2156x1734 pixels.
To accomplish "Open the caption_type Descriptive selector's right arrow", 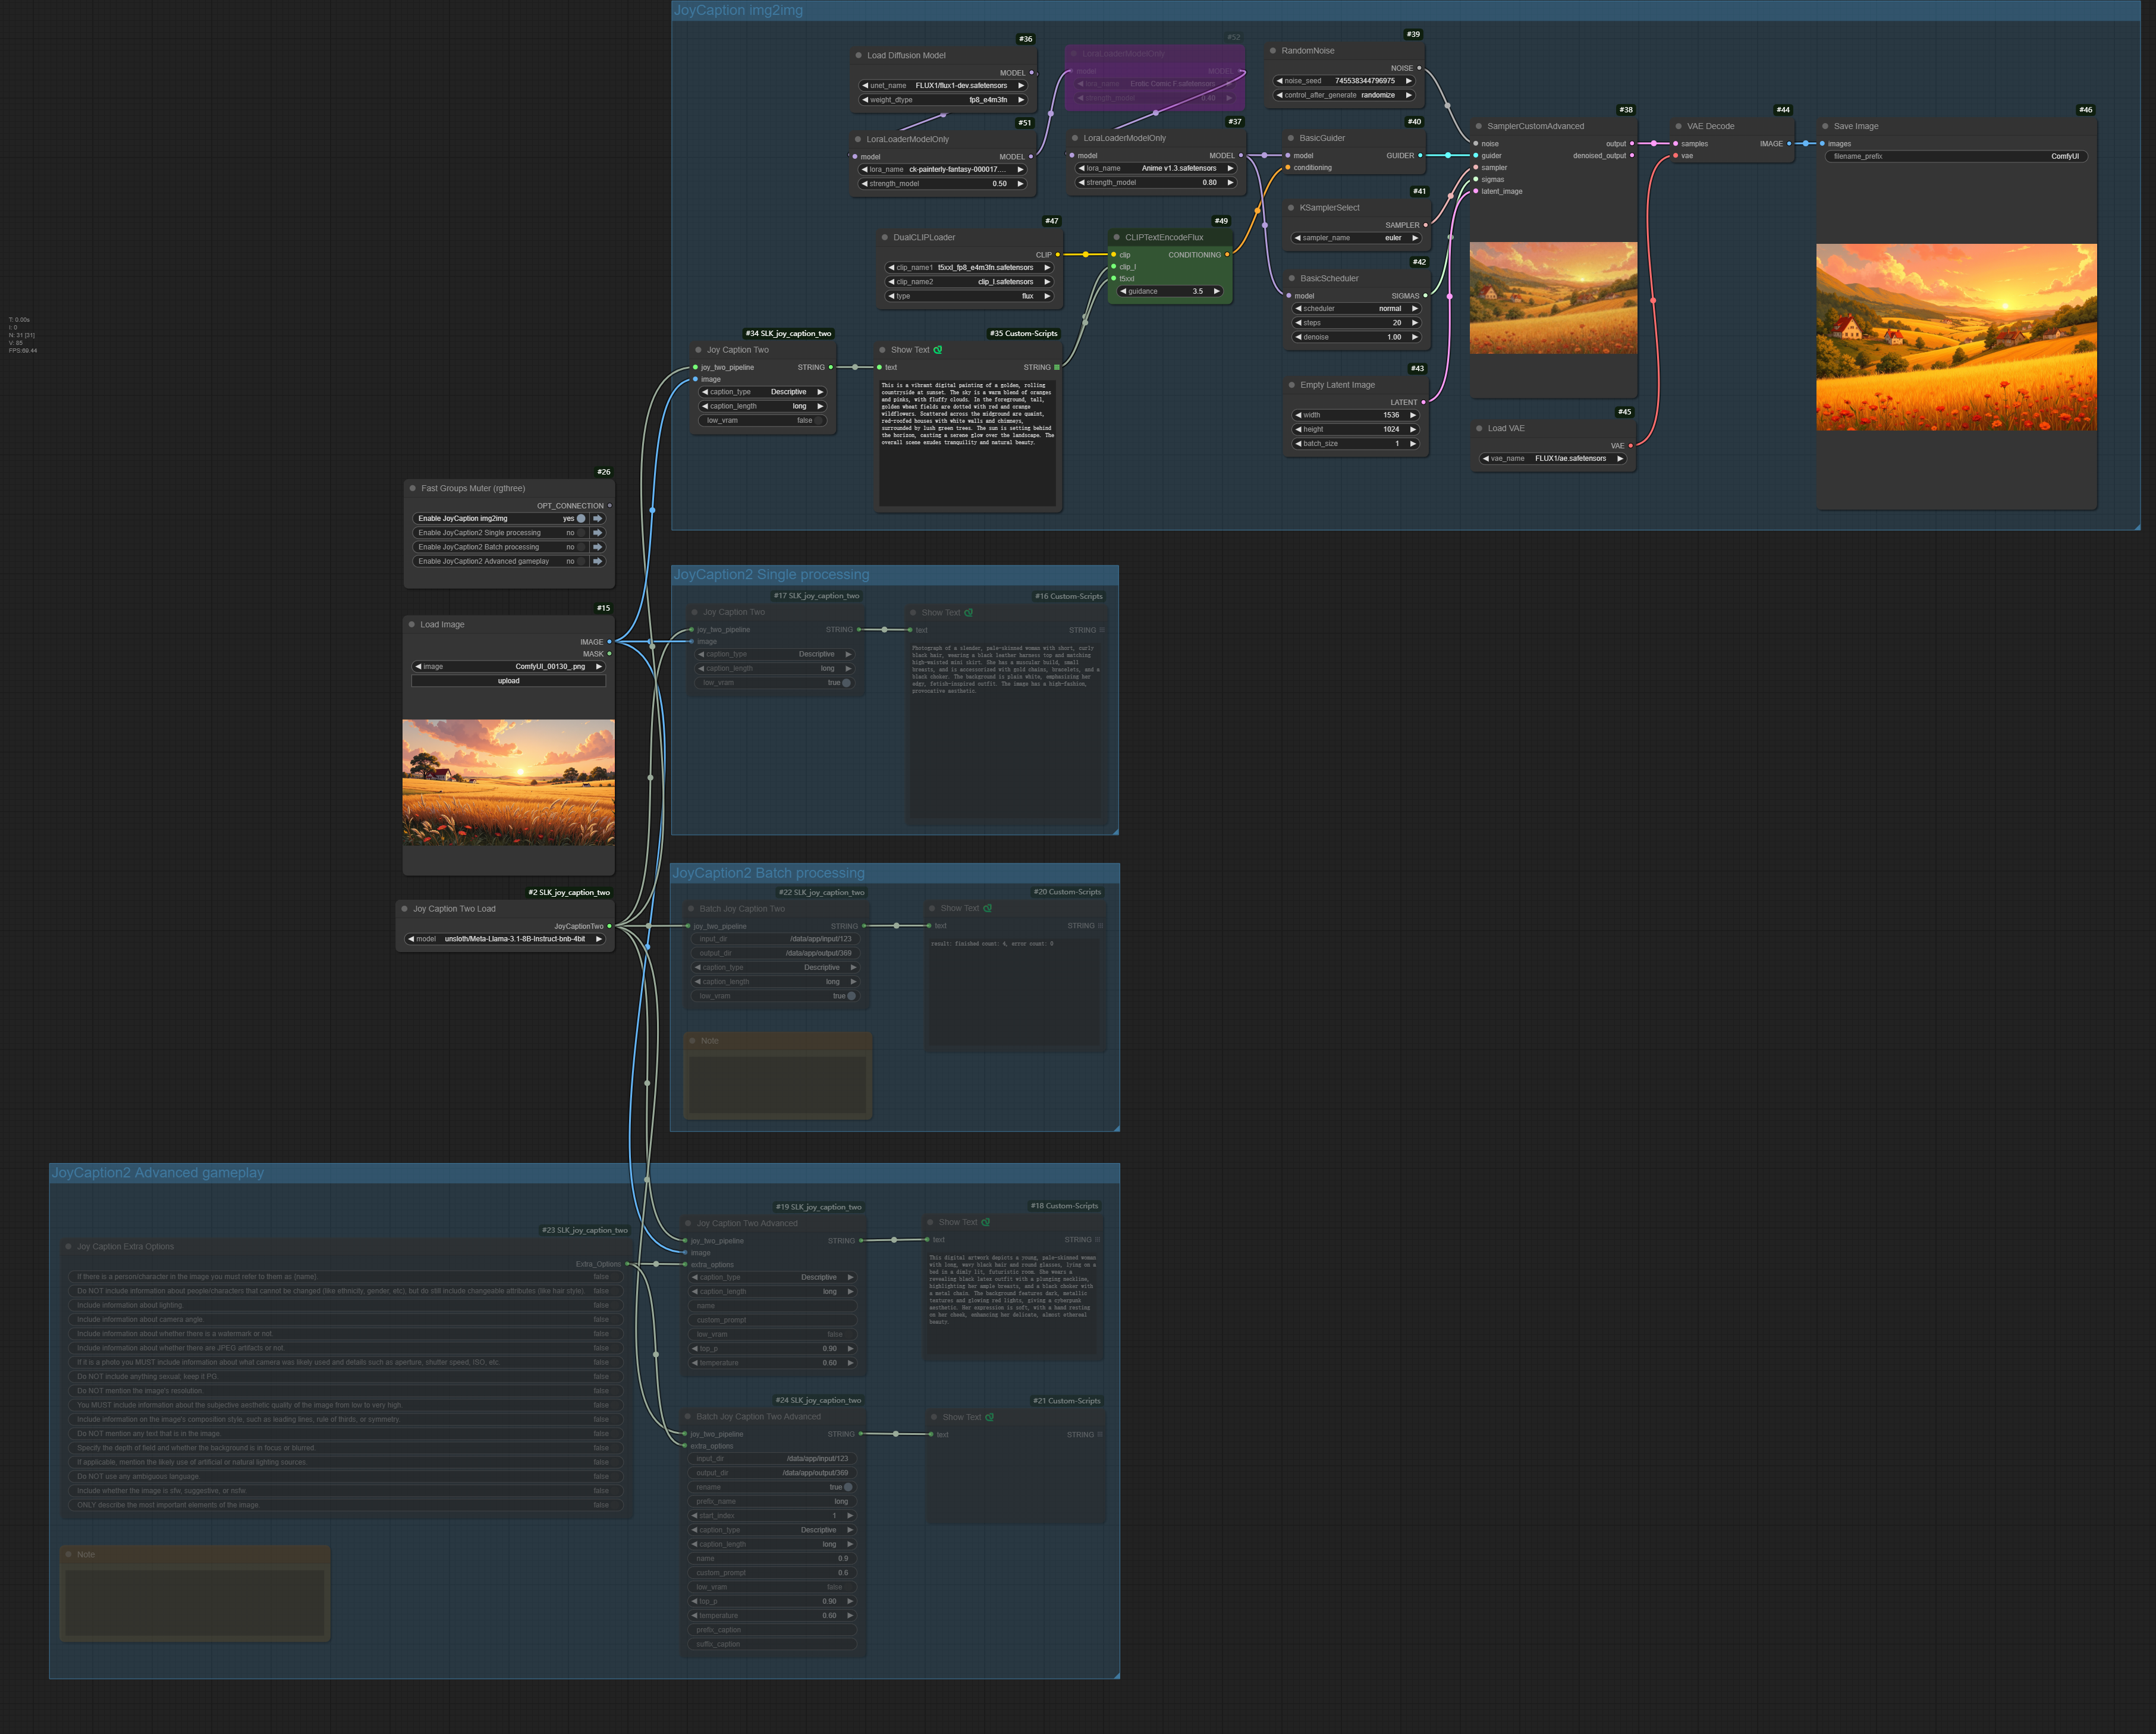I will 820,392.
